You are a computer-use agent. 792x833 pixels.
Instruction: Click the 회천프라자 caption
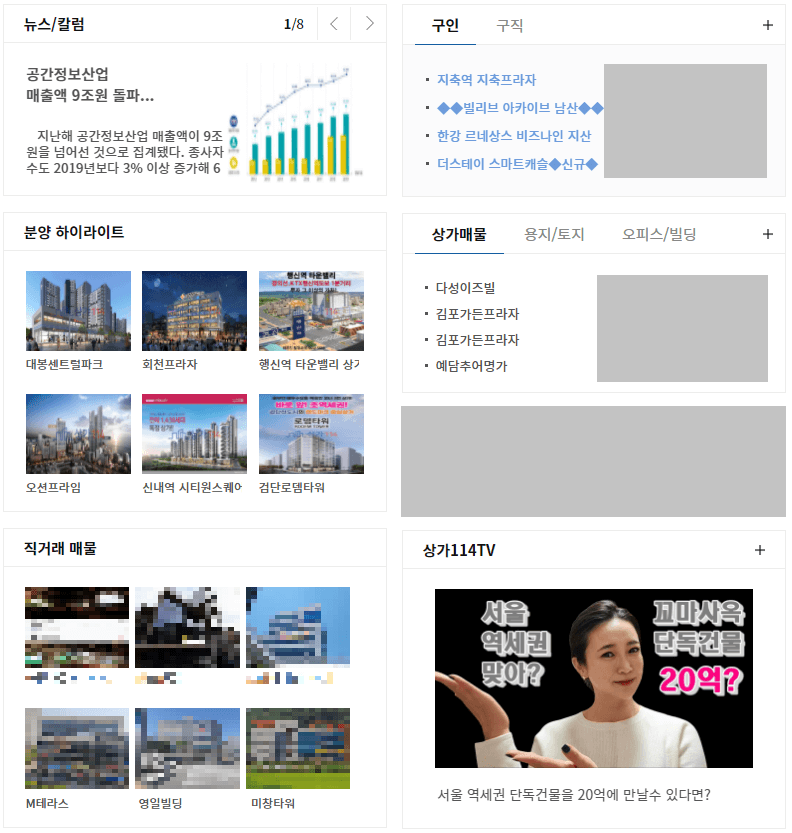click(x=169, y=364)
